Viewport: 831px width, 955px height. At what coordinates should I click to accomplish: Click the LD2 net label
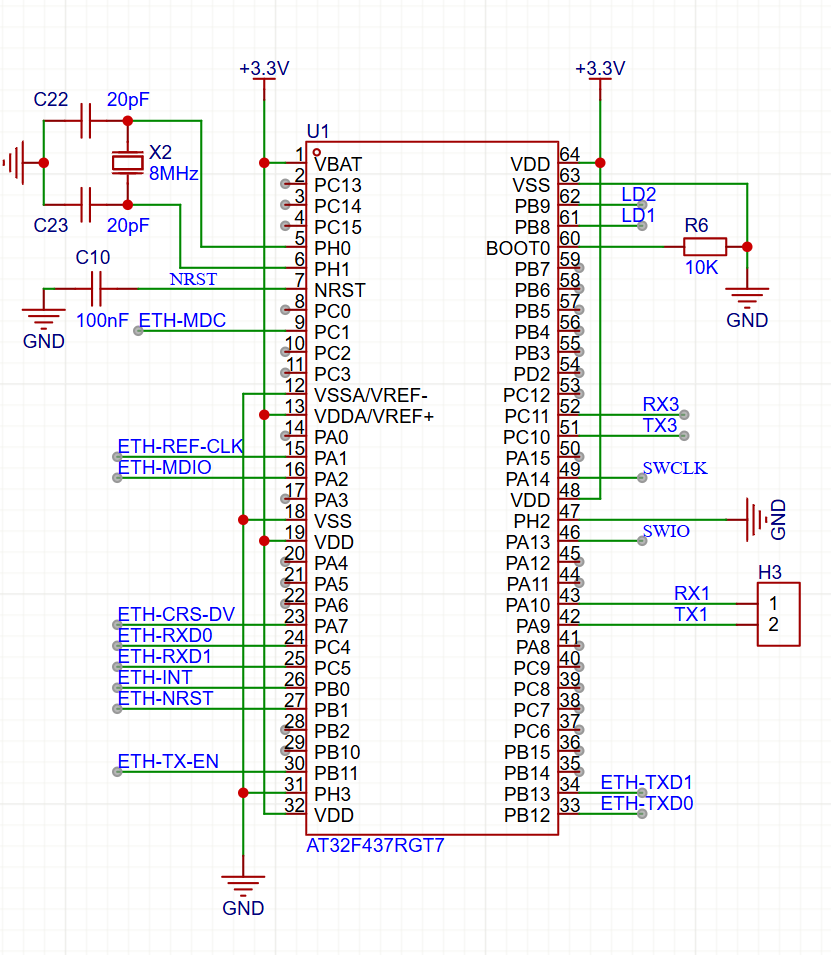coord(638,194)
